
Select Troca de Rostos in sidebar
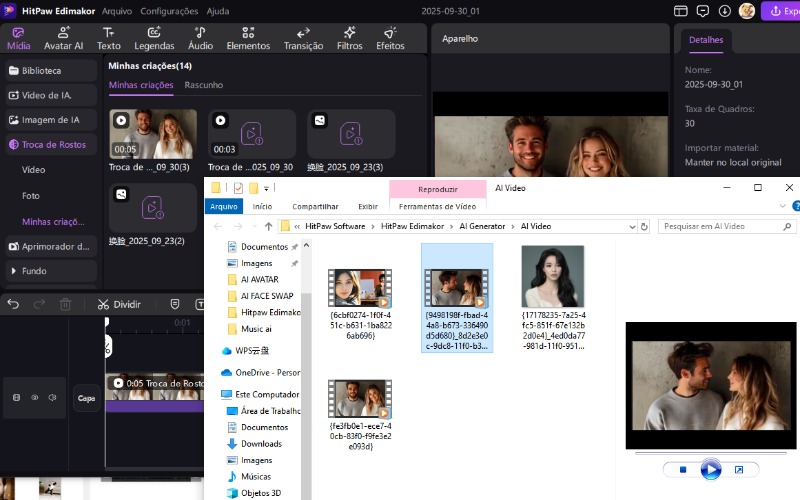click(53, 145)
